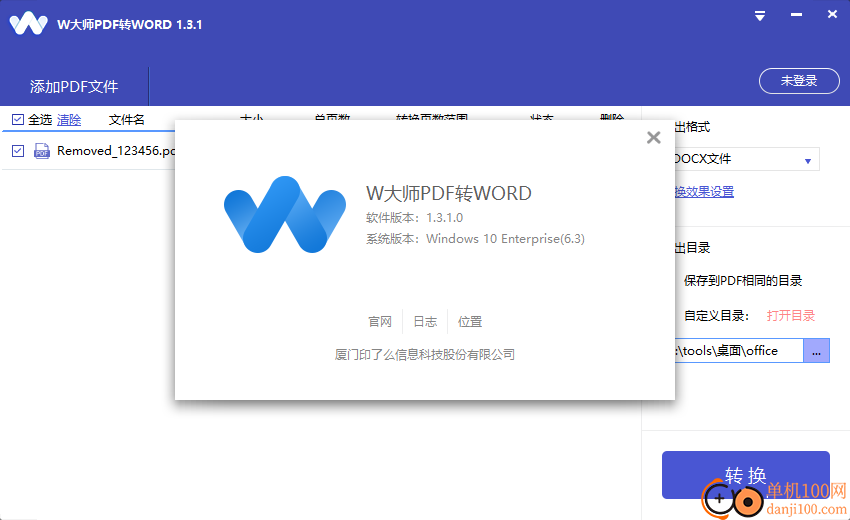The width and height of the screenshot is (850, 520).
Task: Click the 打开目录 link
Action: pos(790,316)
